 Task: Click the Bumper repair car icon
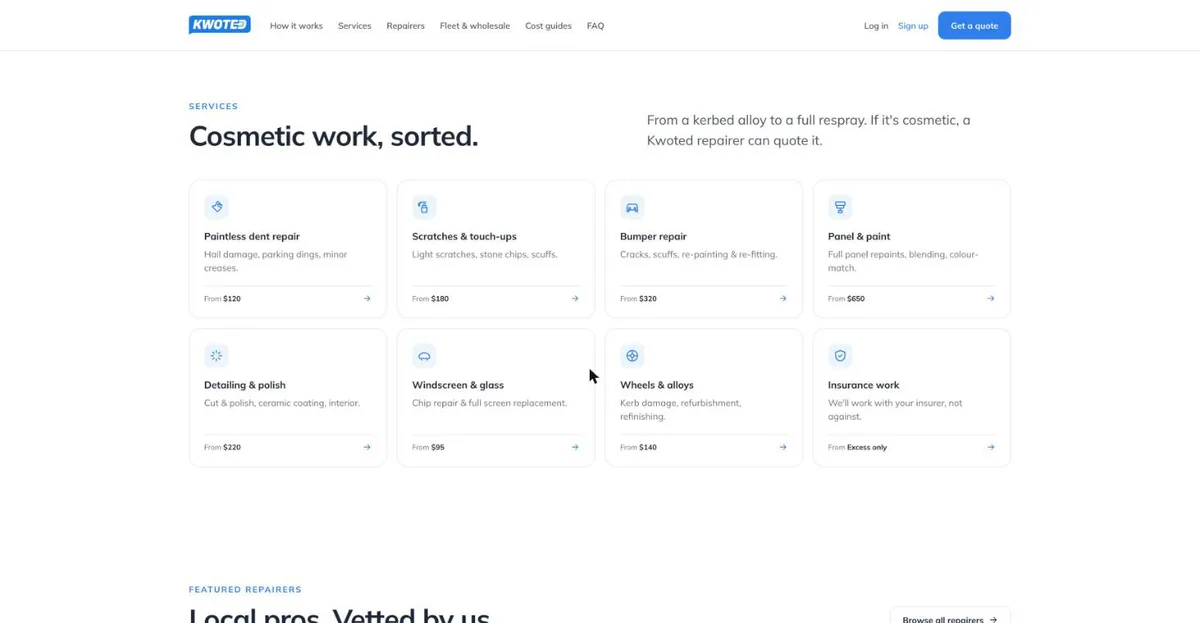click(632, 207)
